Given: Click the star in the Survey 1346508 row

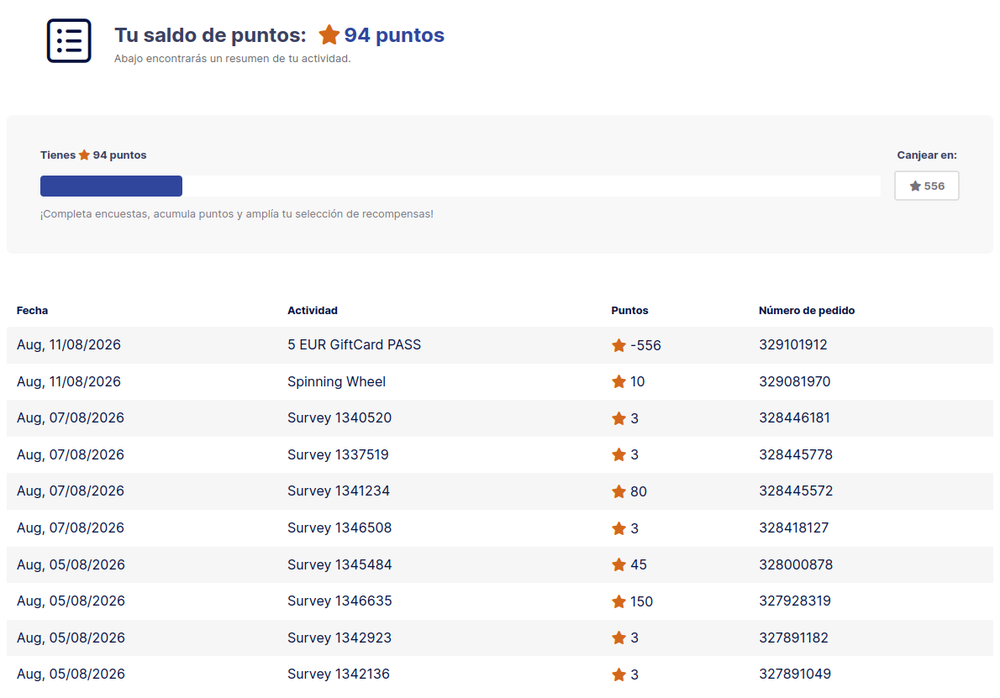Looking at the screenshot, I should coord(619,528).
